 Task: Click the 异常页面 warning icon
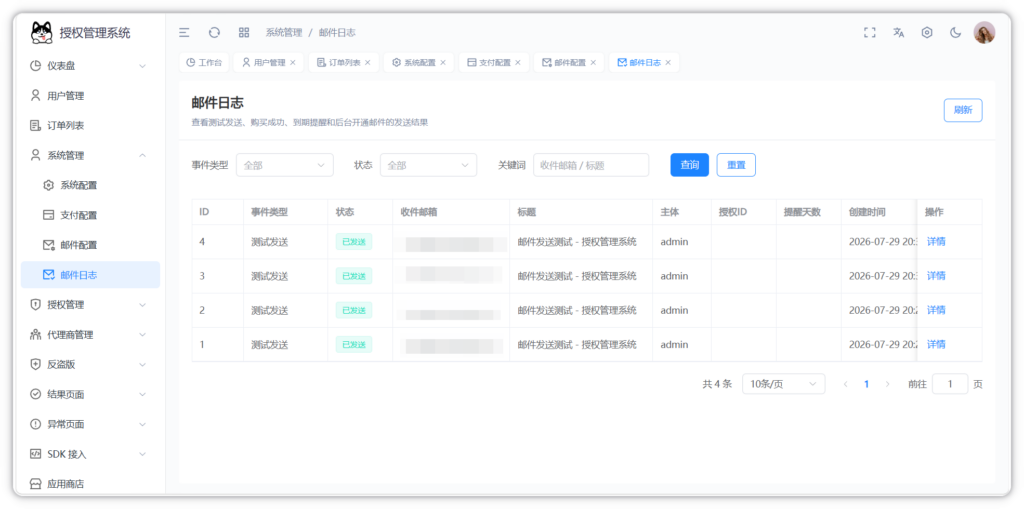click(36, 424)
